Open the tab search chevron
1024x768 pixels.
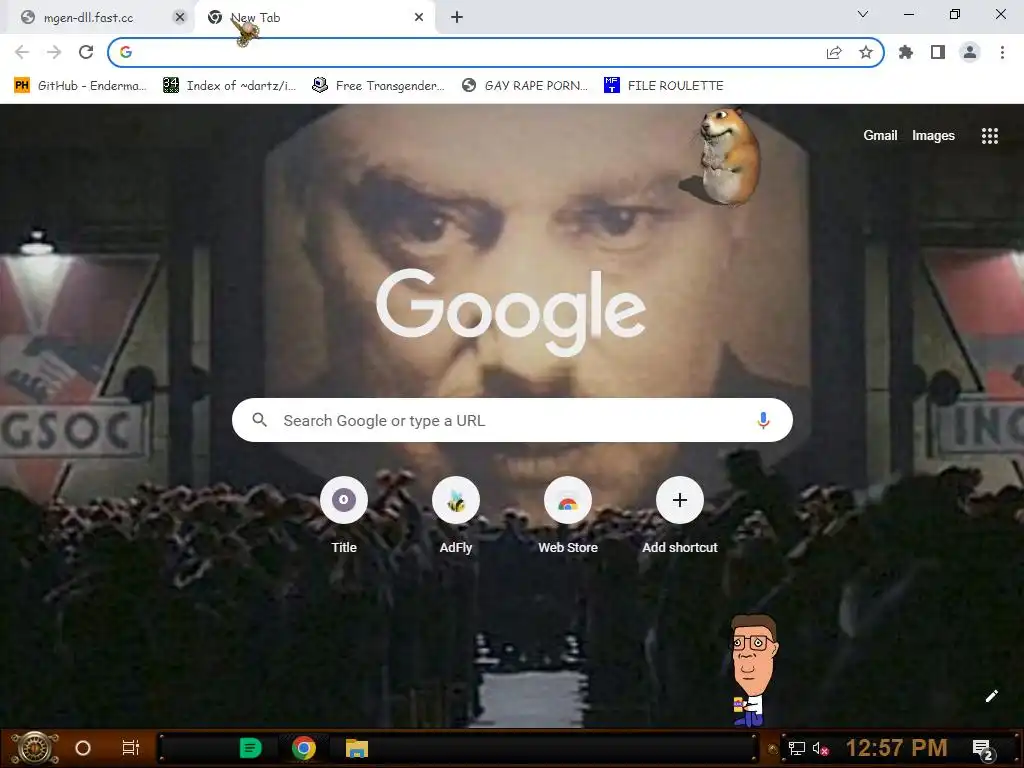(x=863, y=14)
